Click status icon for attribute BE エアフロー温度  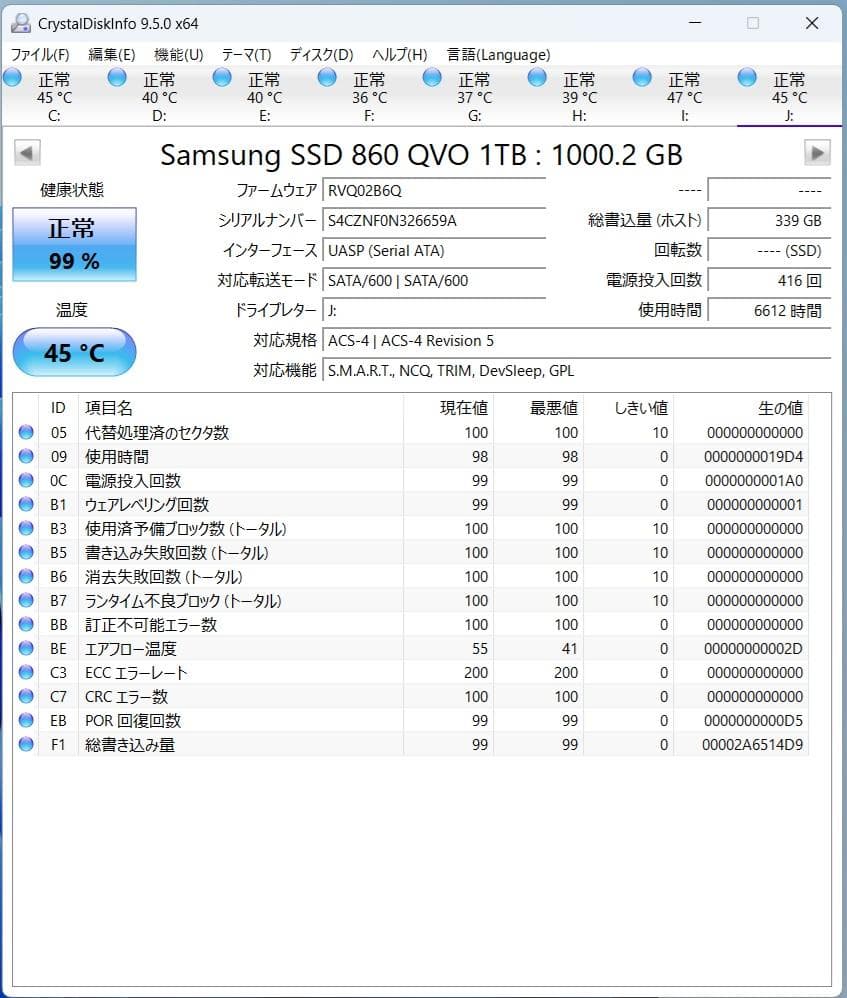click(x=26, y=648)
